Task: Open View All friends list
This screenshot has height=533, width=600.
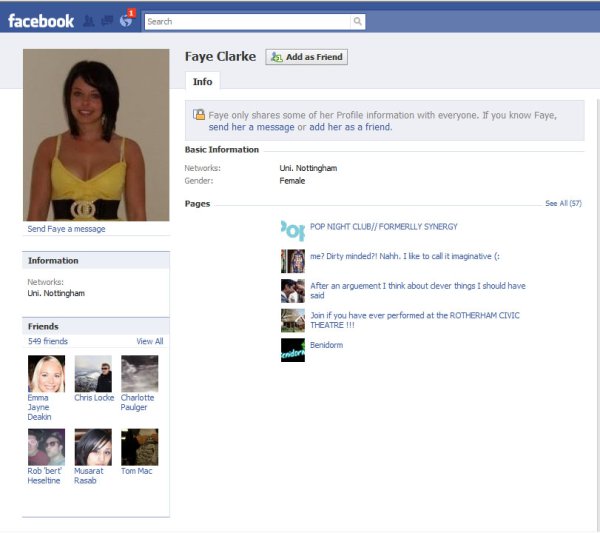Action: pos(149,341)
